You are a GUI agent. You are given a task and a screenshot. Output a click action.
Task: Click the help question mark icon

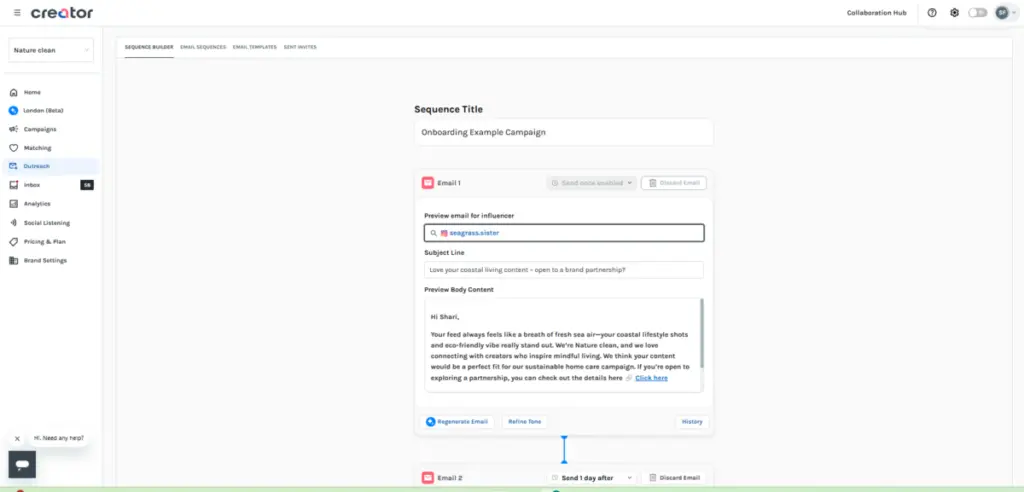pos(932,13)
